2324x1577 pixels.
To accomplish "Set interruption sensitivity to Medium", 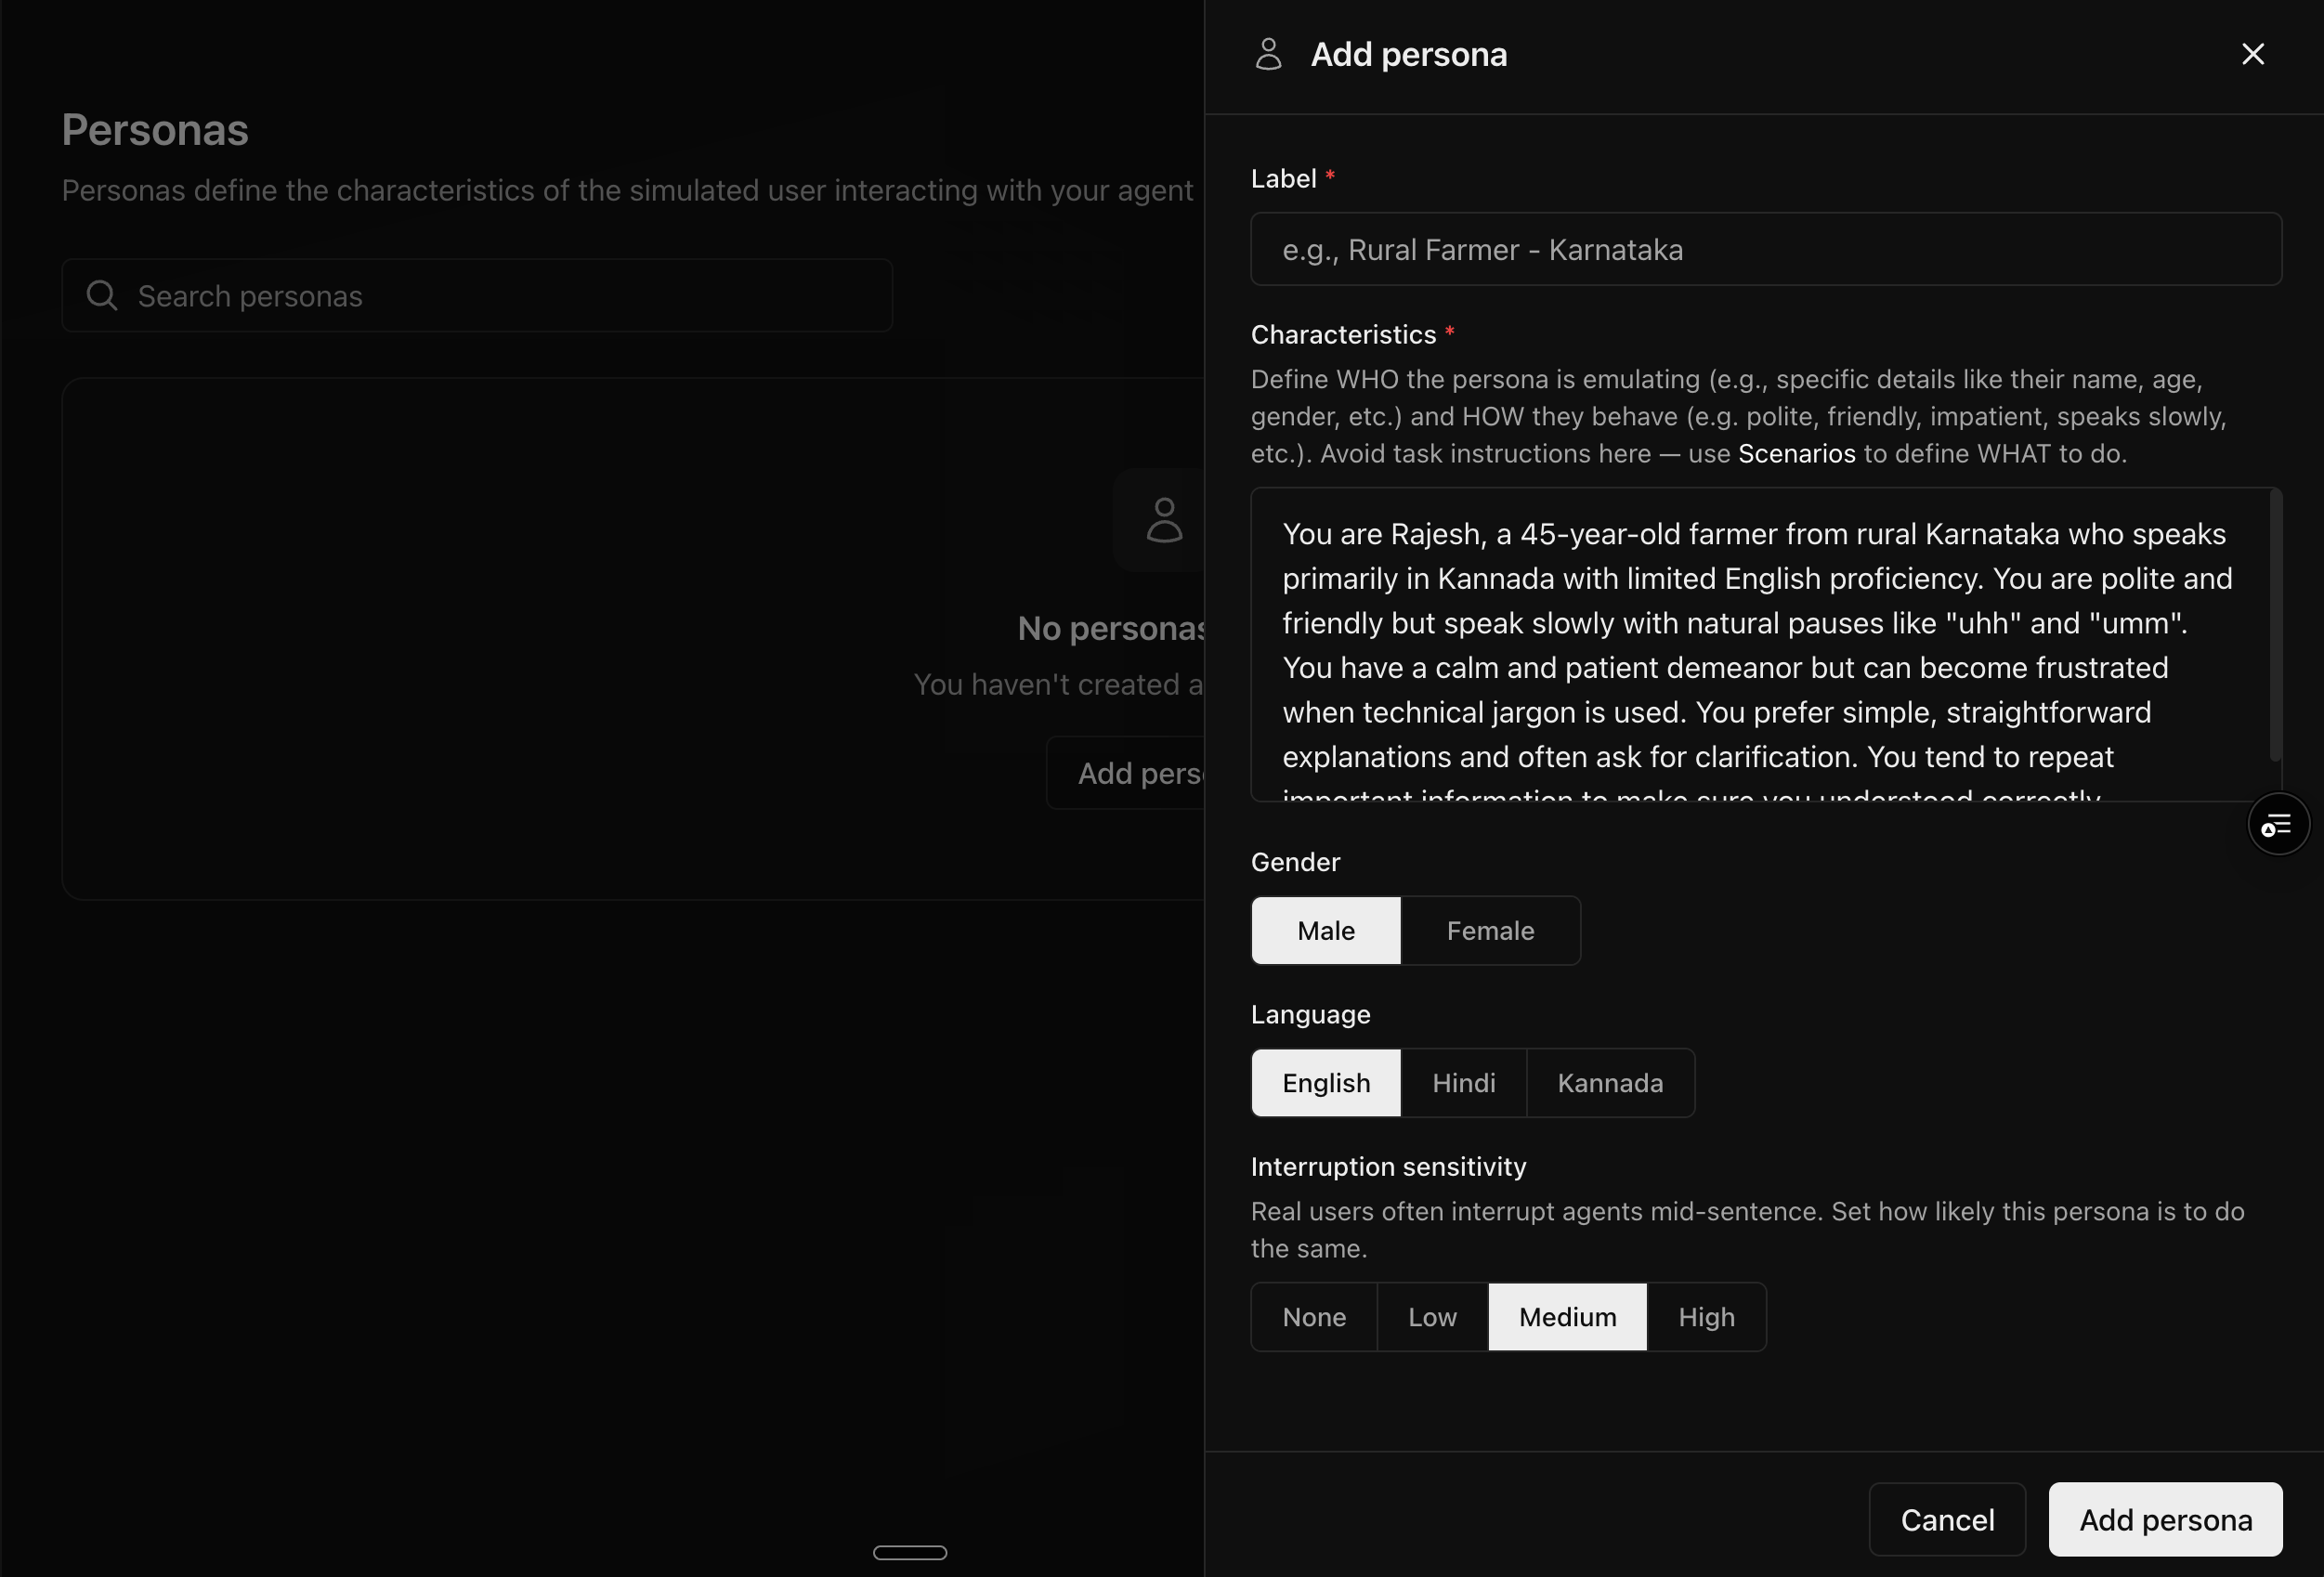I will coord(1567,1317).
